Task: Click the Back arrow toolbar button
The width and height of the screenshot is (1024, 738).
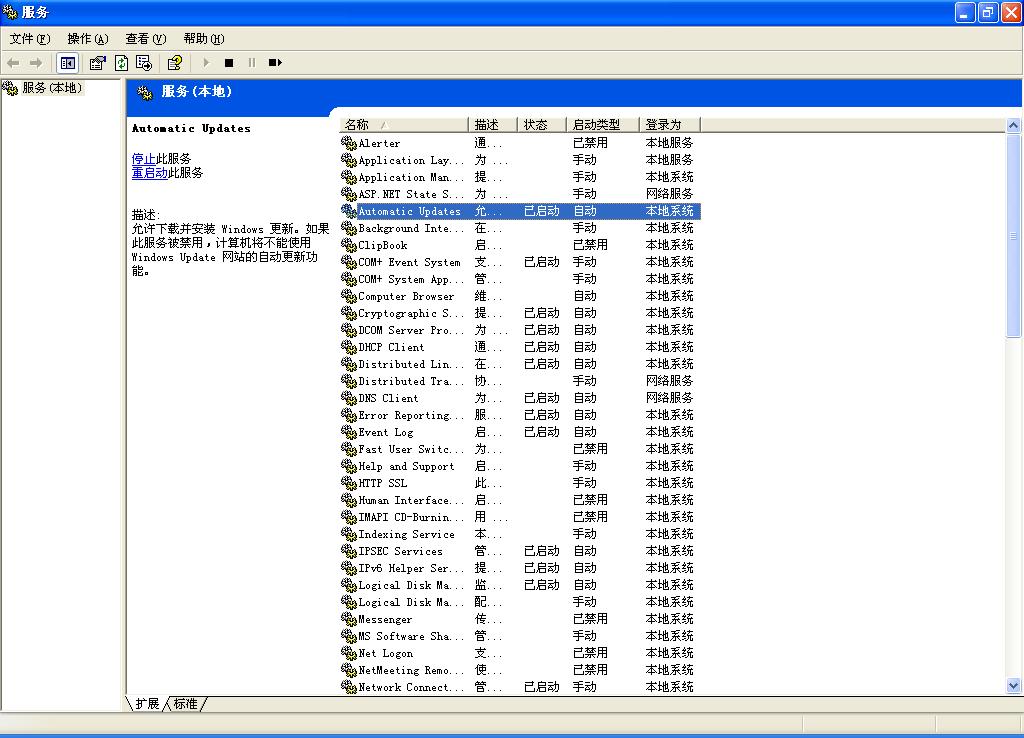Action: click(x=13, y=63)
